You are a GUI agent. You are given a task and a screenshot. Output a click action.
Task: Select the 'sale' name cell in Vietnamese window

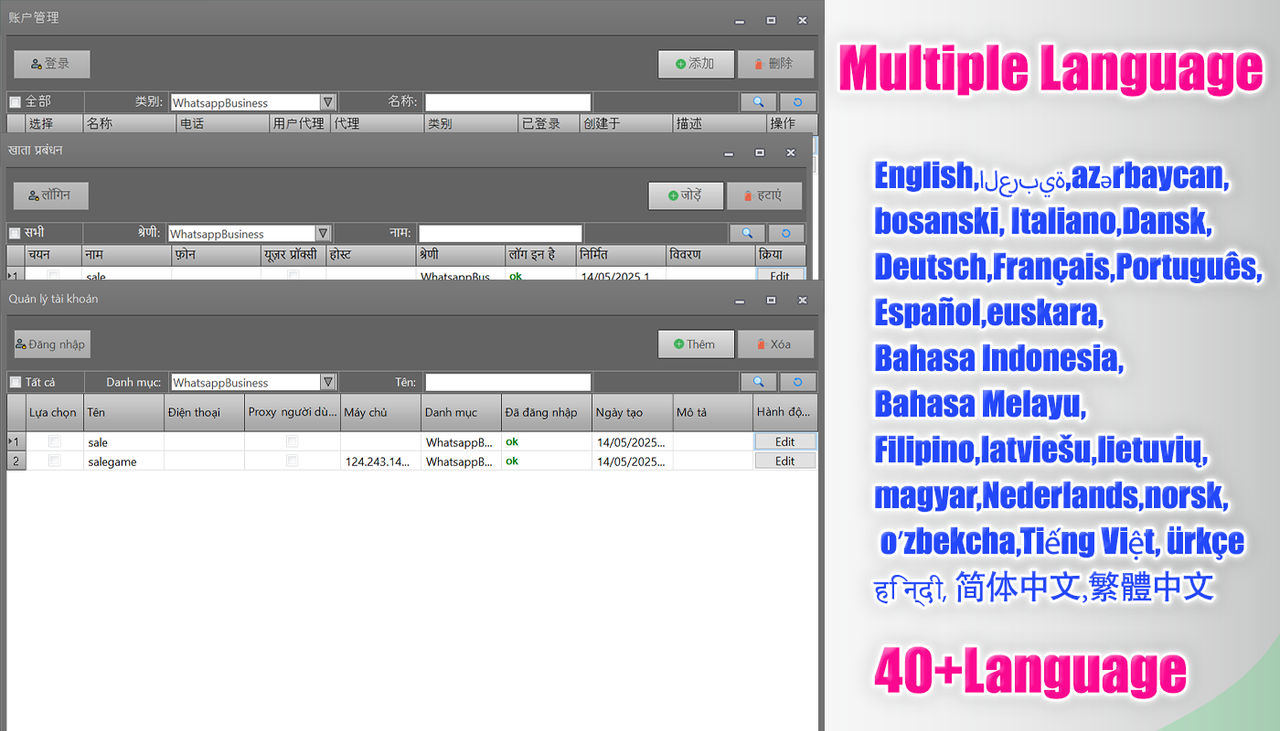coord(124,442)
